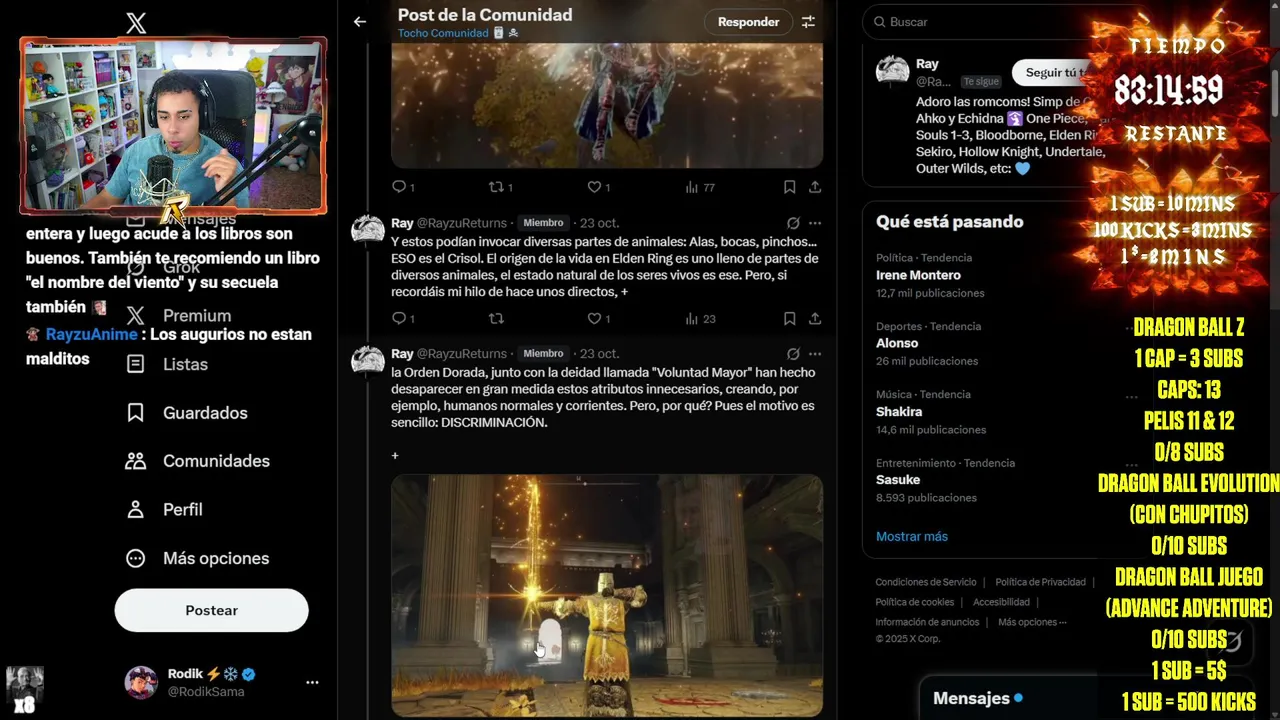Share the post with 77 views
The height and width of the screenshot is (720, 1280).
tap(815, 187)
